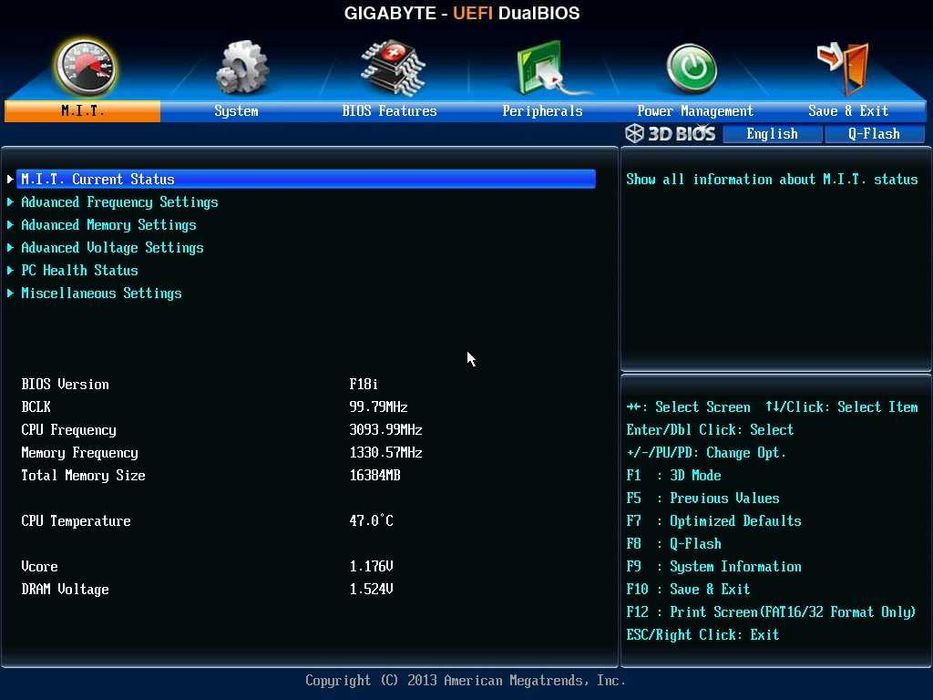Click the American Megatrends copyright text
Screen dimensions: 933x700
coord(465,680)
